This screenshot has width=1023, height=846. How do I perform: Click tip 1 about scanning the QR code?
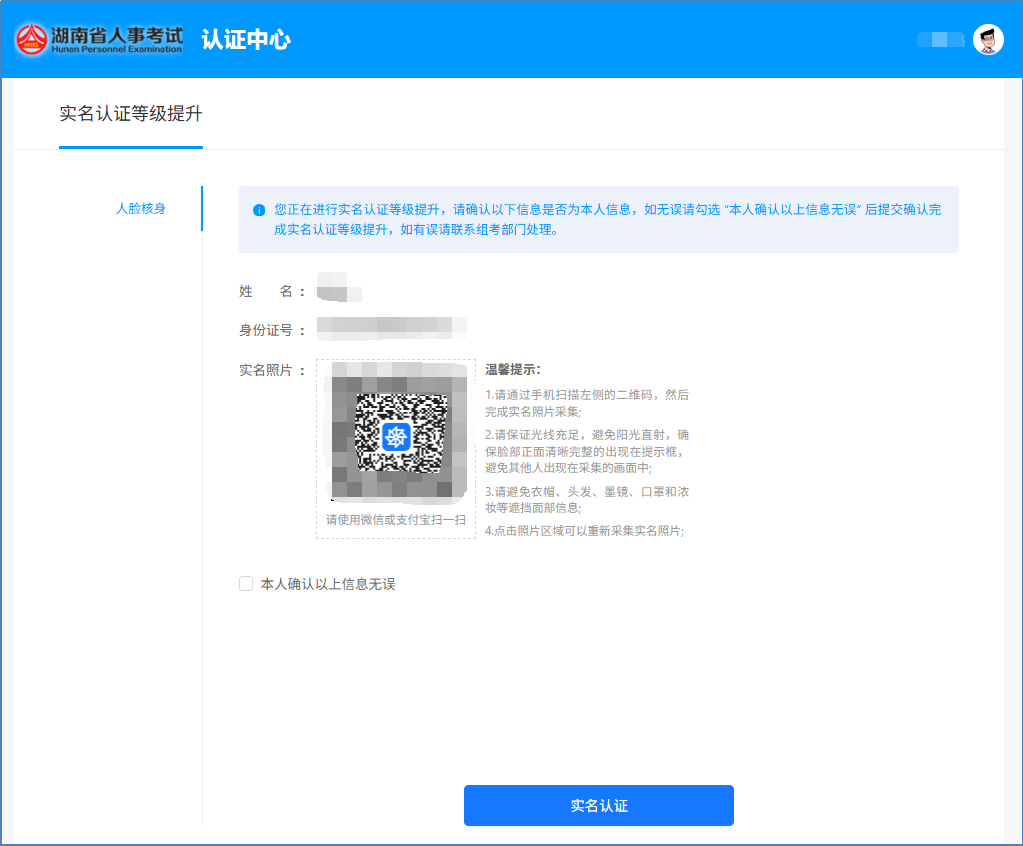tap(586, 403)
